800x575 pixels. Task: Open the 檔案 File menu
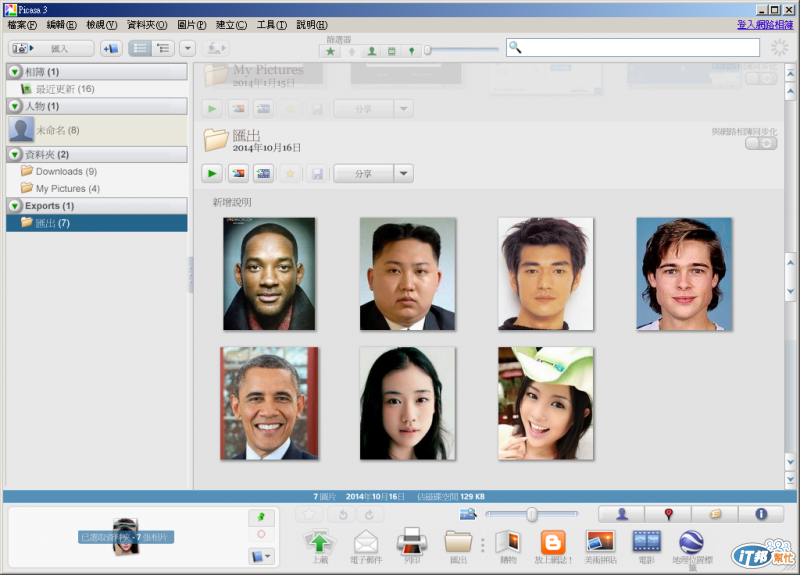[x=22, y=24]
